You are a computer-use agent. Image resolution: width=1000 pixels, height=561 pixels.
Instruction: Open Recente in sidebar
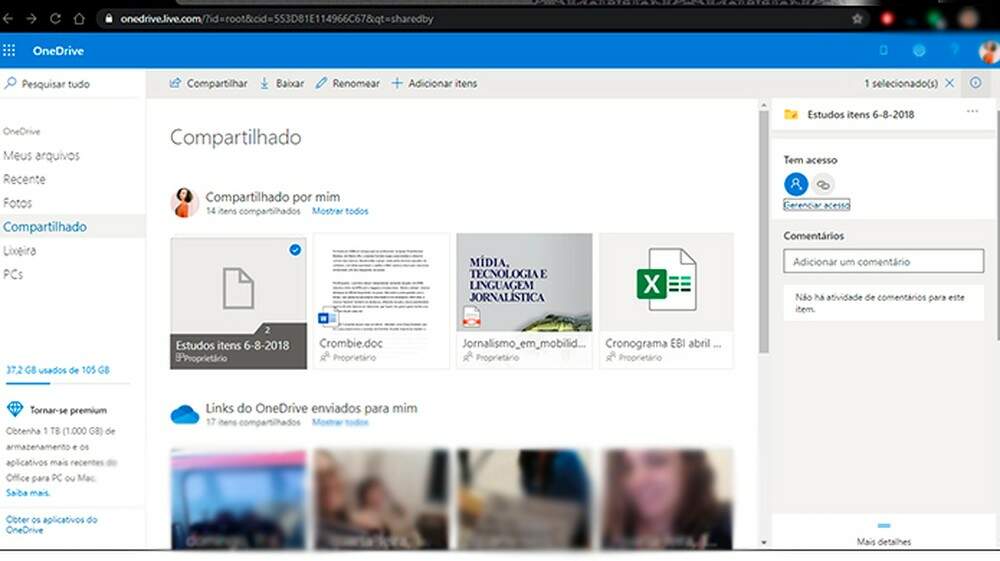click(24, 179)
